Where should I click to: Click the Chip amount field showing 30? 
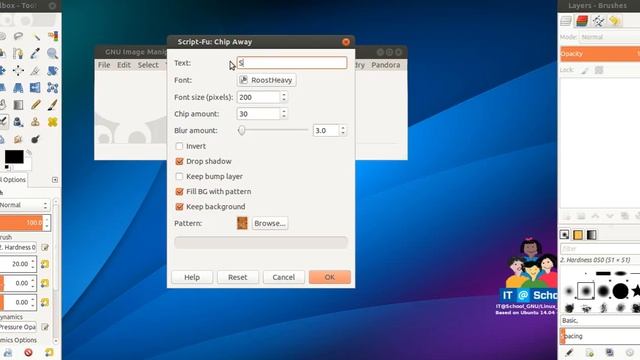click(259, 114)
